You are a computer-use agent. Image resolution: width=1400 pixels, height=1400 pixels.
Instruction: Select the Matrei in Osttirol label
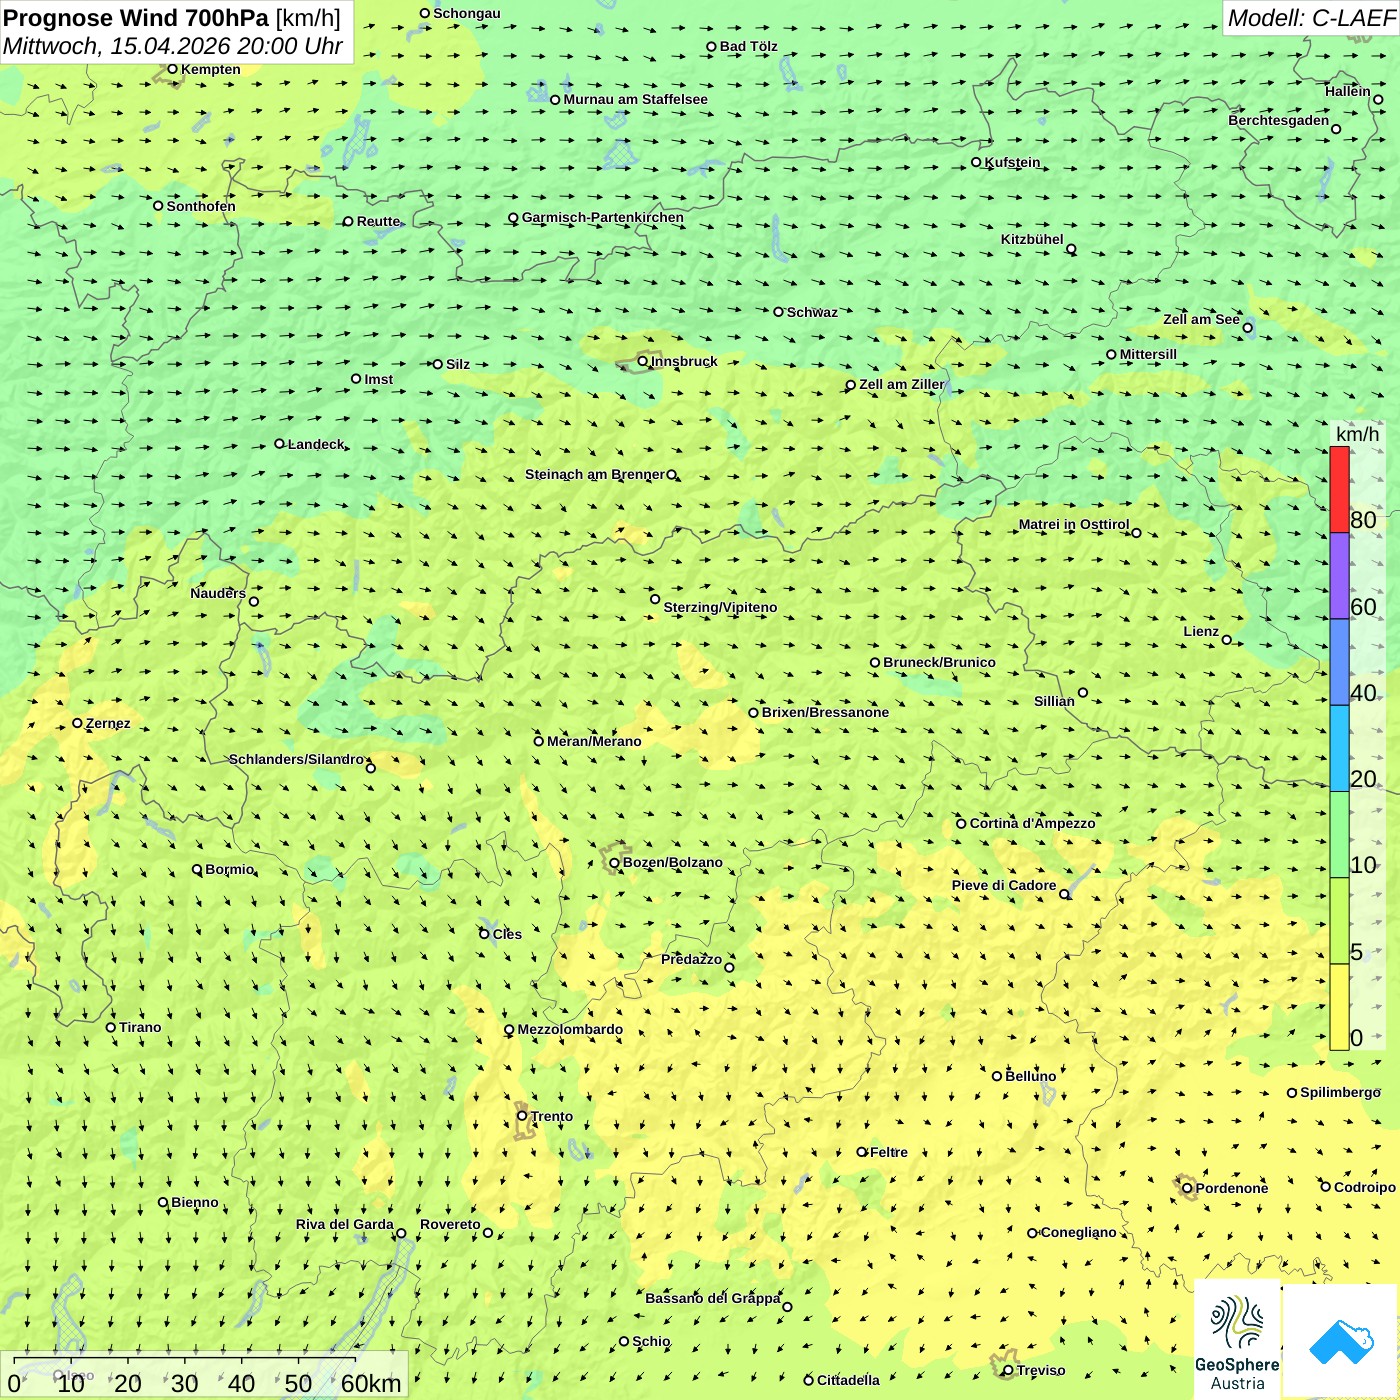(1074, 524)
